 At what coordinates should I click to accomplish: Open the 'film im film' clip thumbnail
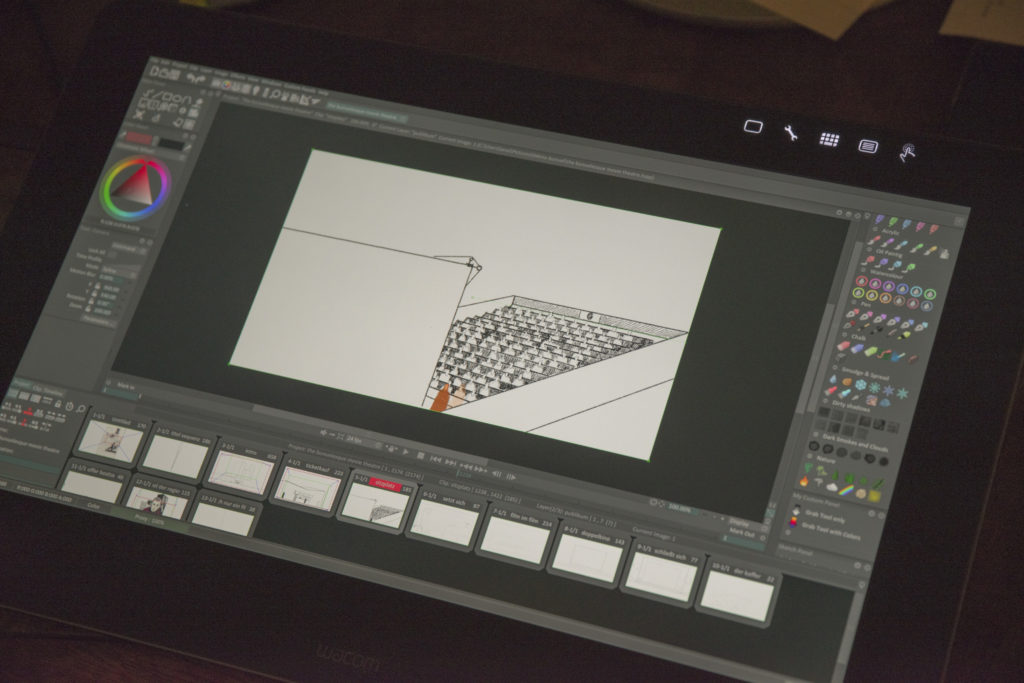tap(515, 541)
